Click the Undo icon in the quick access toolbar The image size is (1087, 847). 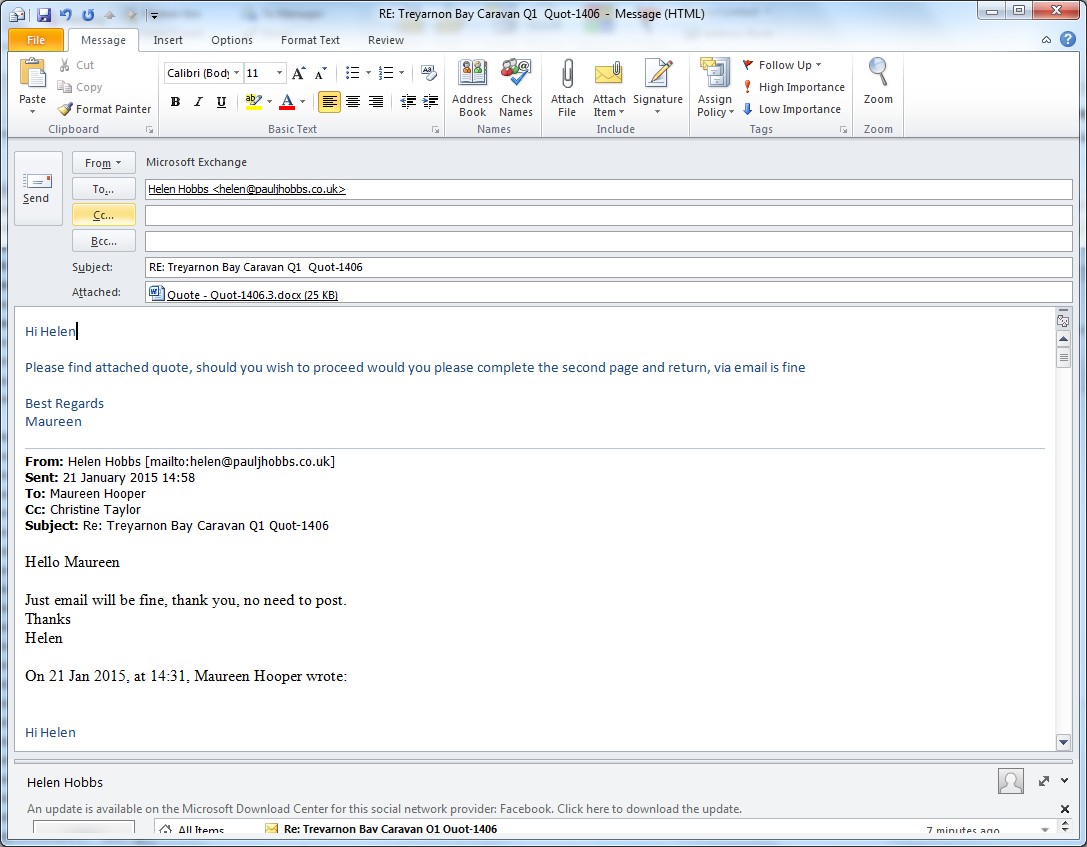click(66, 14)
